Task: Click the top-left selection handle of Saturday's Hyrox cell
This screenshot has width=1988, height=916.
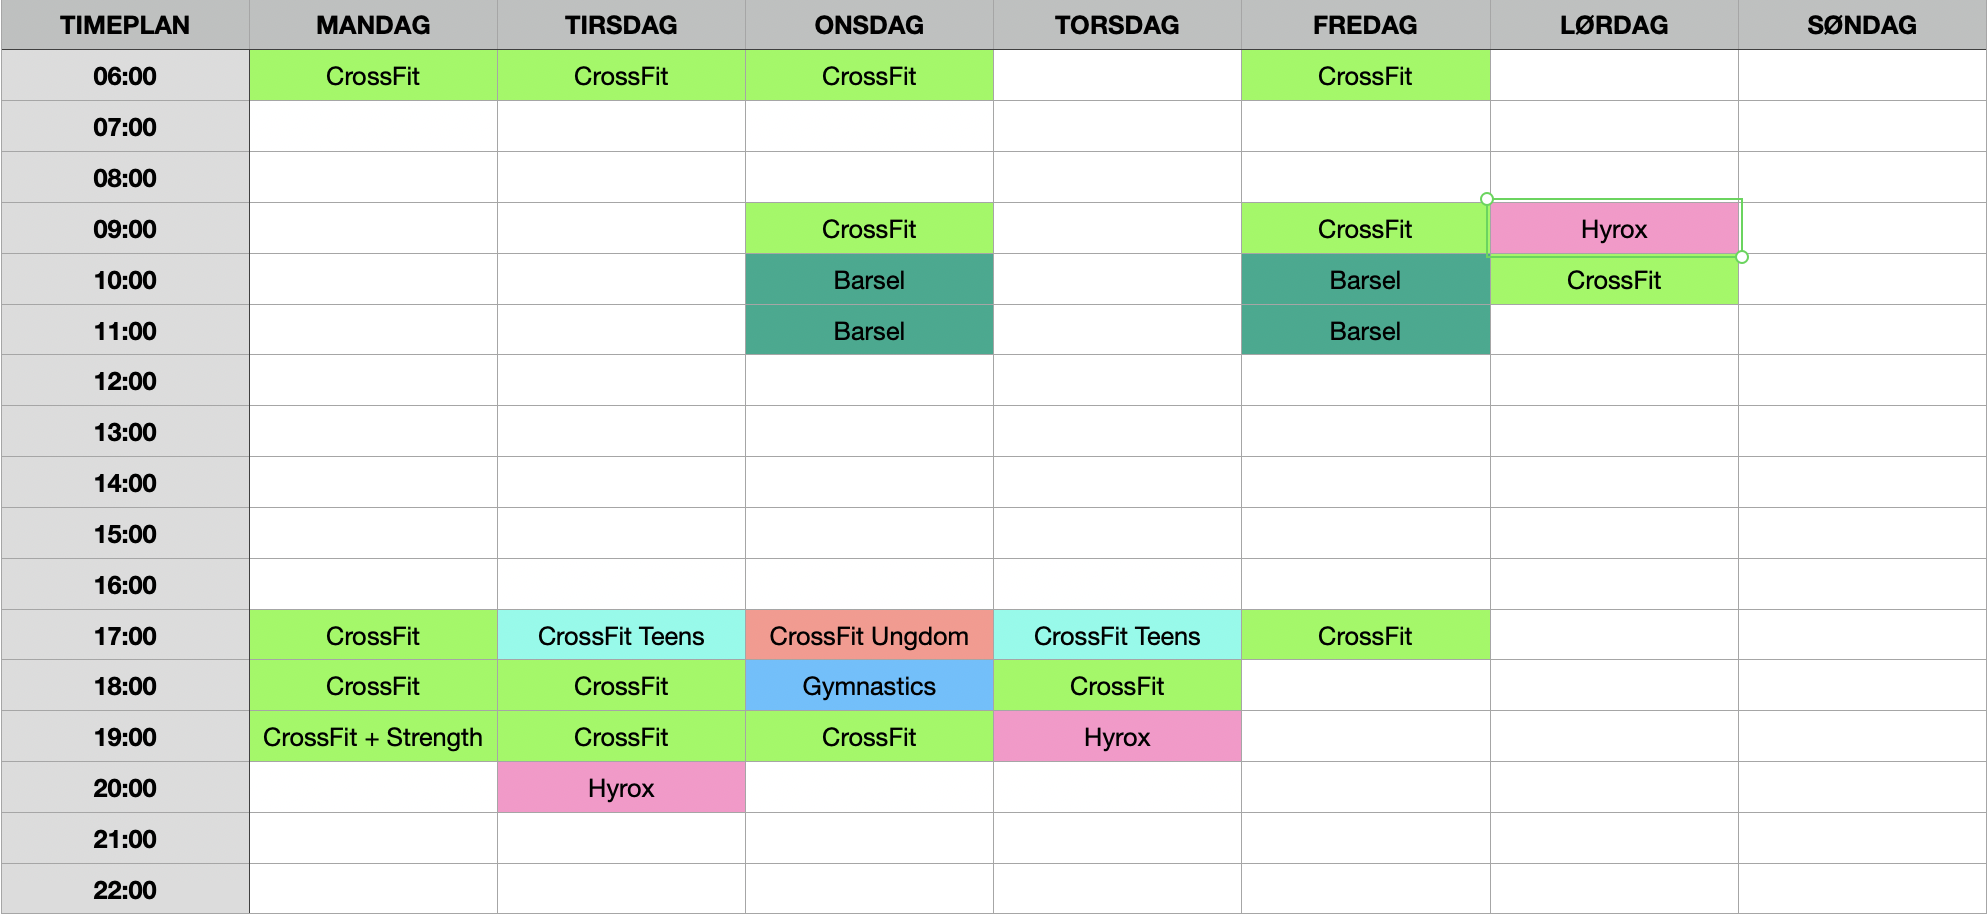Action: click(x=1487, y=199)
